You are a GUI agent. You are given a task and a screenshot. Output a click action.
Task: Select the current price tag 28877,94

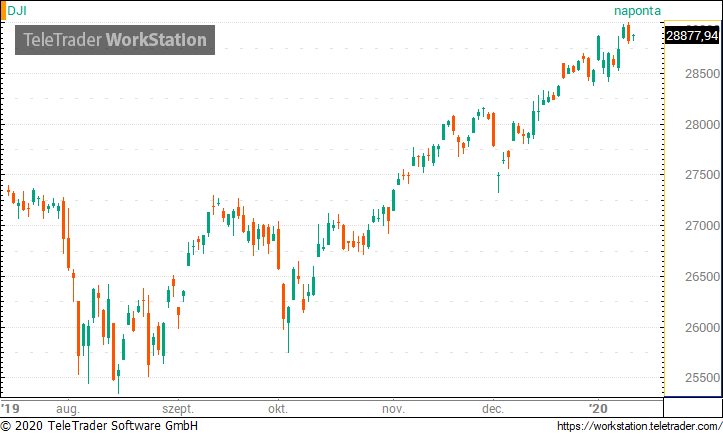692,36
